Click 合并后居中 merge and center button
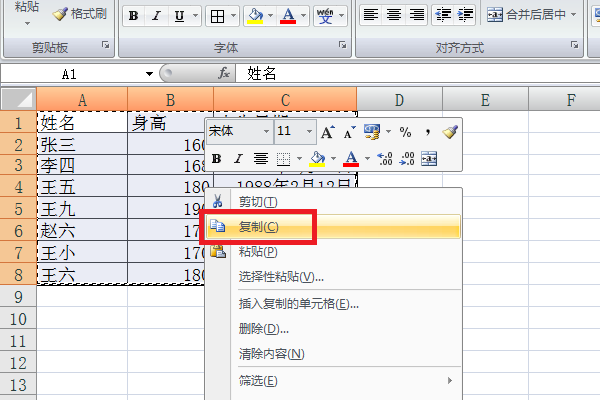 tap(526, 15)
